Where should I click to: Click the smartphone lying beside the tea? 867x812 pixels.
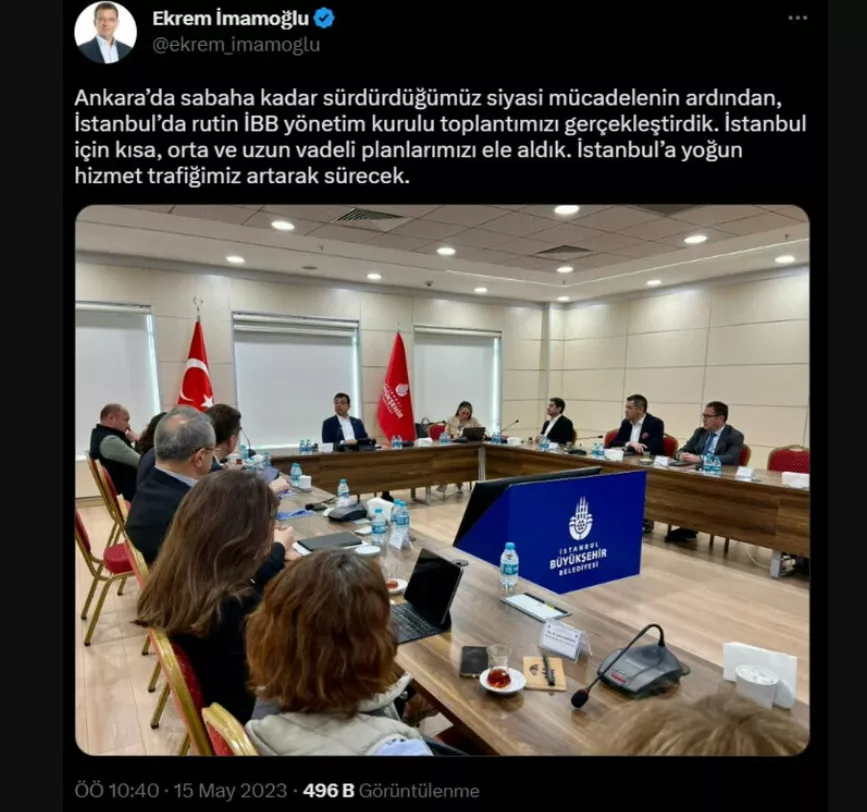(x=473, y=661)
